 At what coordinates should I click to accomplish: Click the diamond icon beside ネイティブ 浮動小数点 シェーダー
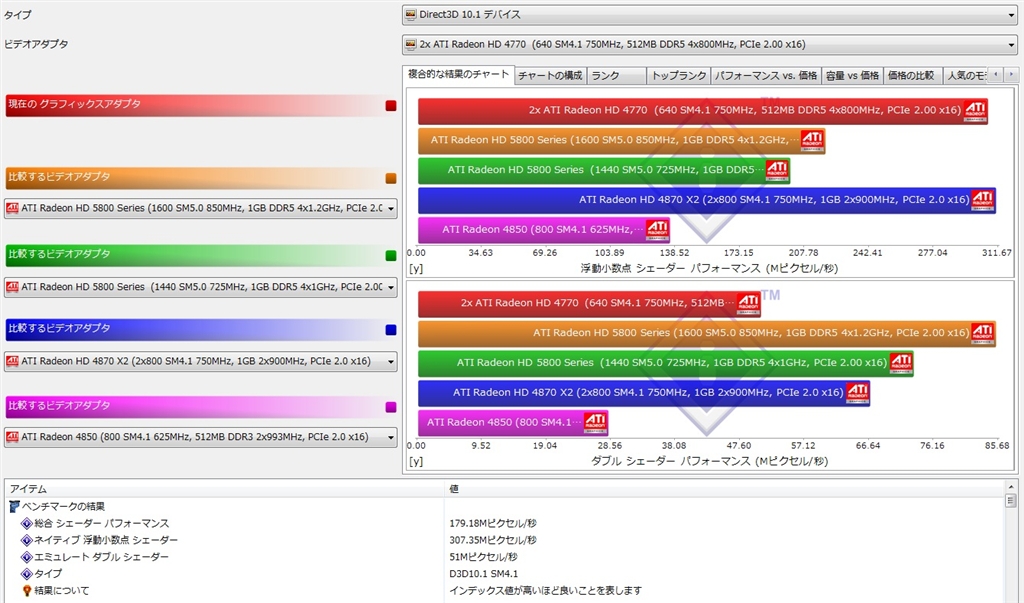pos(27,540)
